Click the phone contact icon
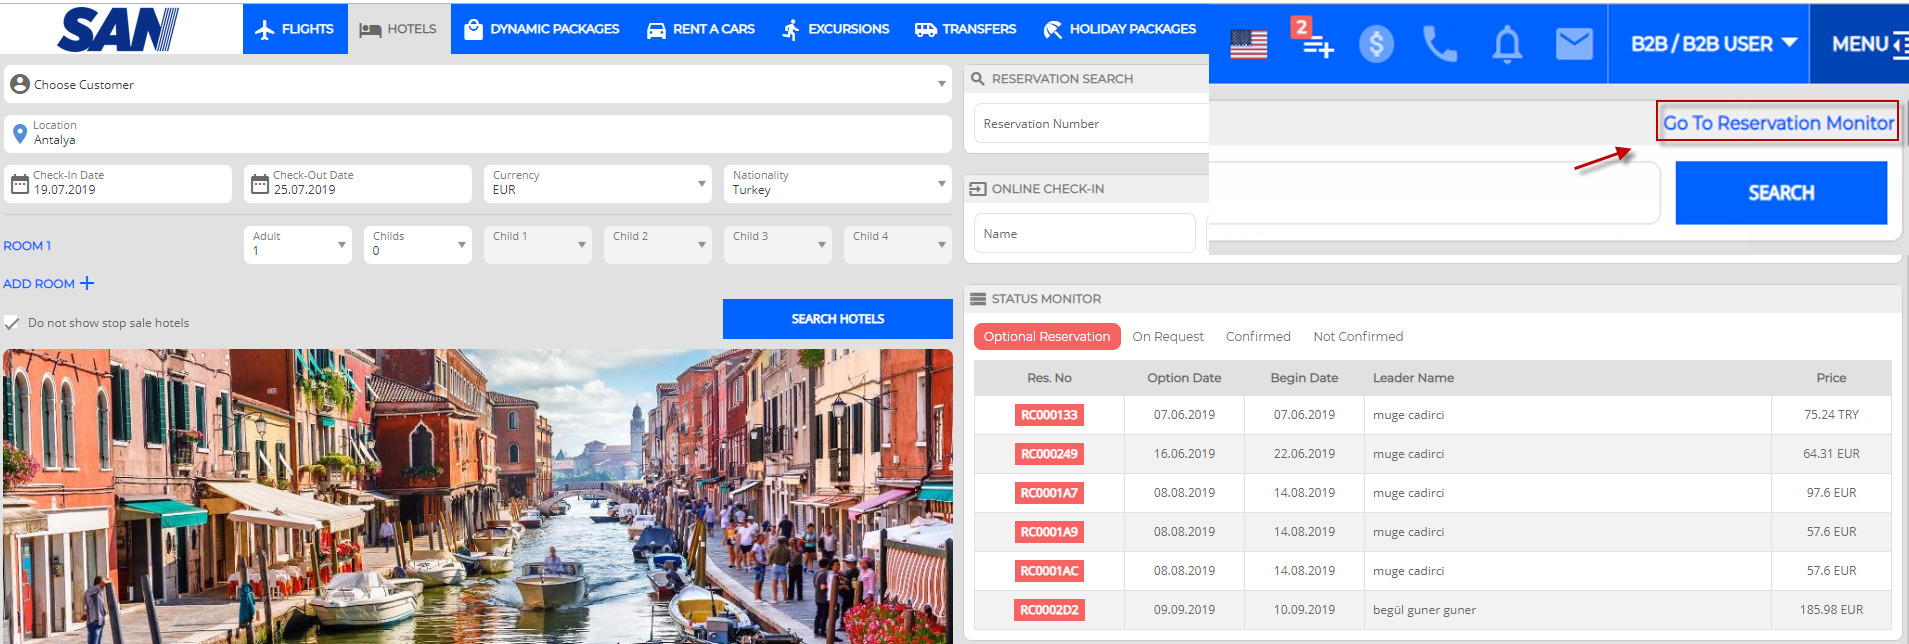Image resolution: width=1909 pixels, height=644 pixels. [1440, 44]
